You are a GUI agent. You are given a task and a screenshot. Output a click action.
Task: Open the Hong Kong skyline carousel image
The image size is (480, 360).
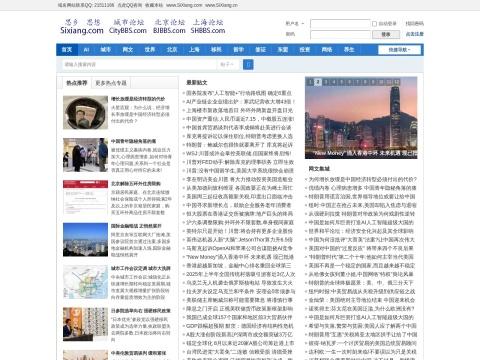coord(361,117)
